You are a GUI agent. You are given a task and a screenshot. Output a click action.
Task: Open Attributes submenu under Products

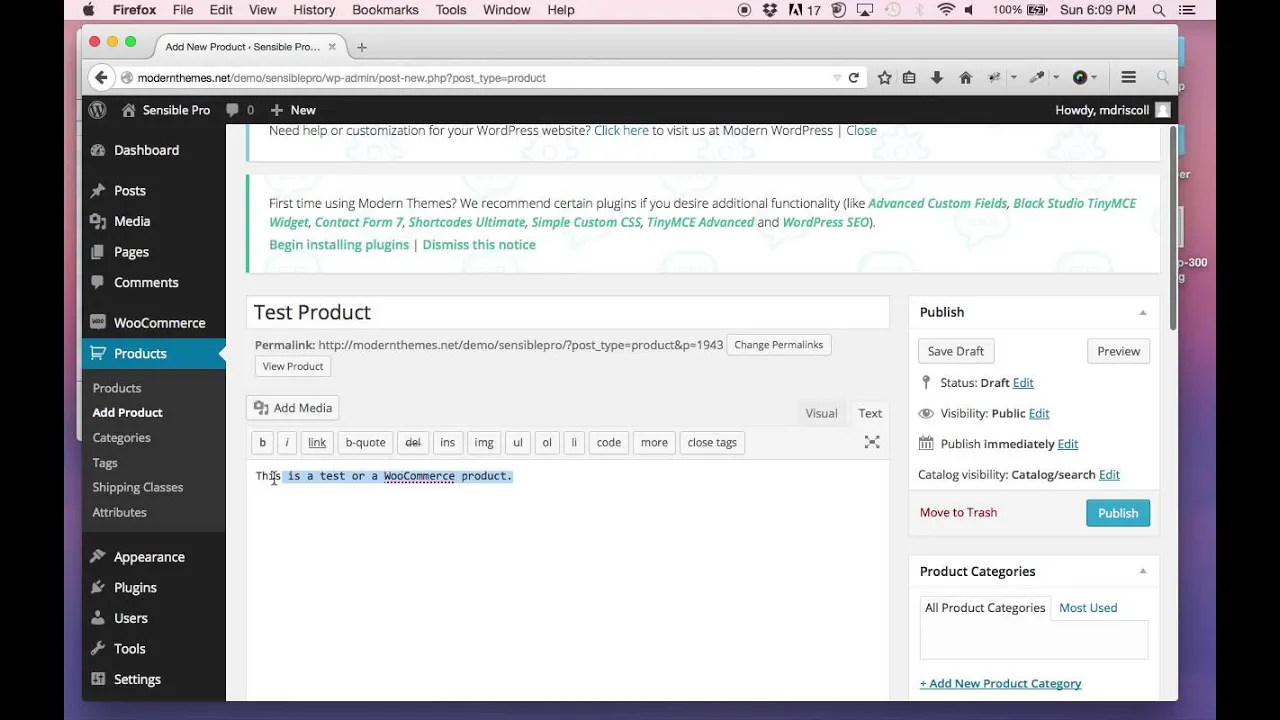click(119, 512)
